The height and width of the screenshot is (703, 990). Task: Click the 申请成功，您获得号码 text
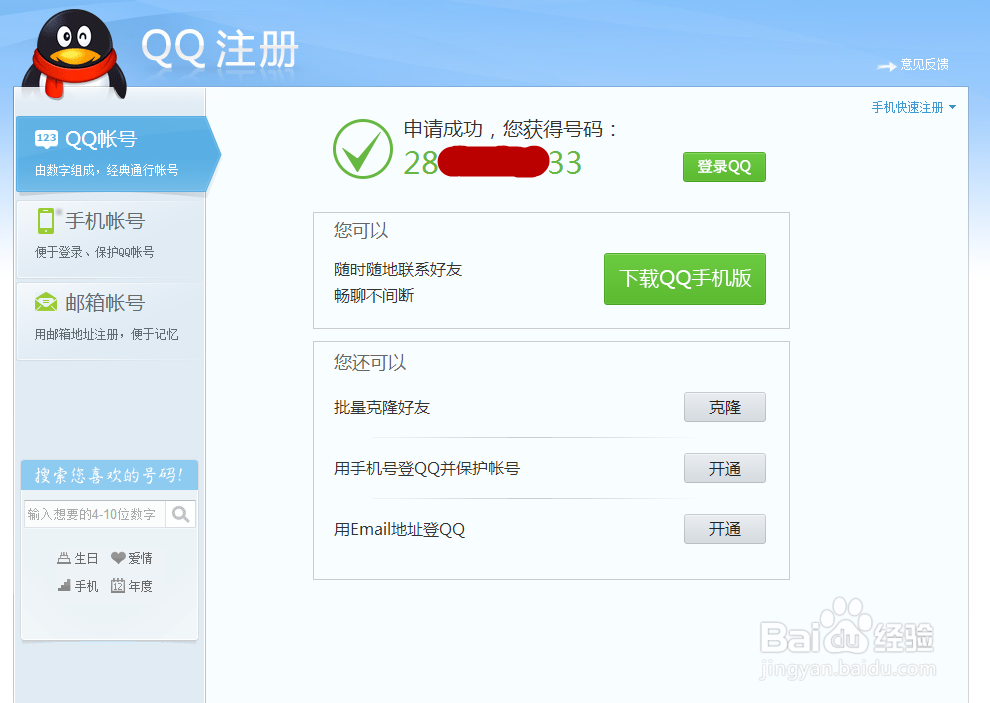pos(510,129)
